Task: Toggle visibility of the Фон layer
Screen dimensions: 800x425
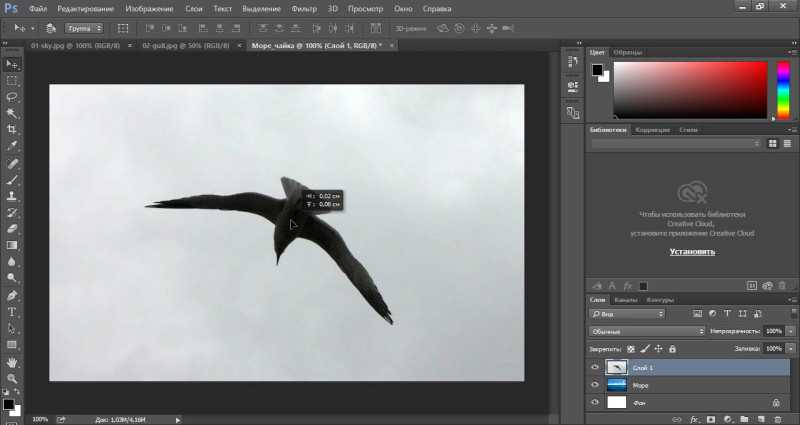Action: 595,403
